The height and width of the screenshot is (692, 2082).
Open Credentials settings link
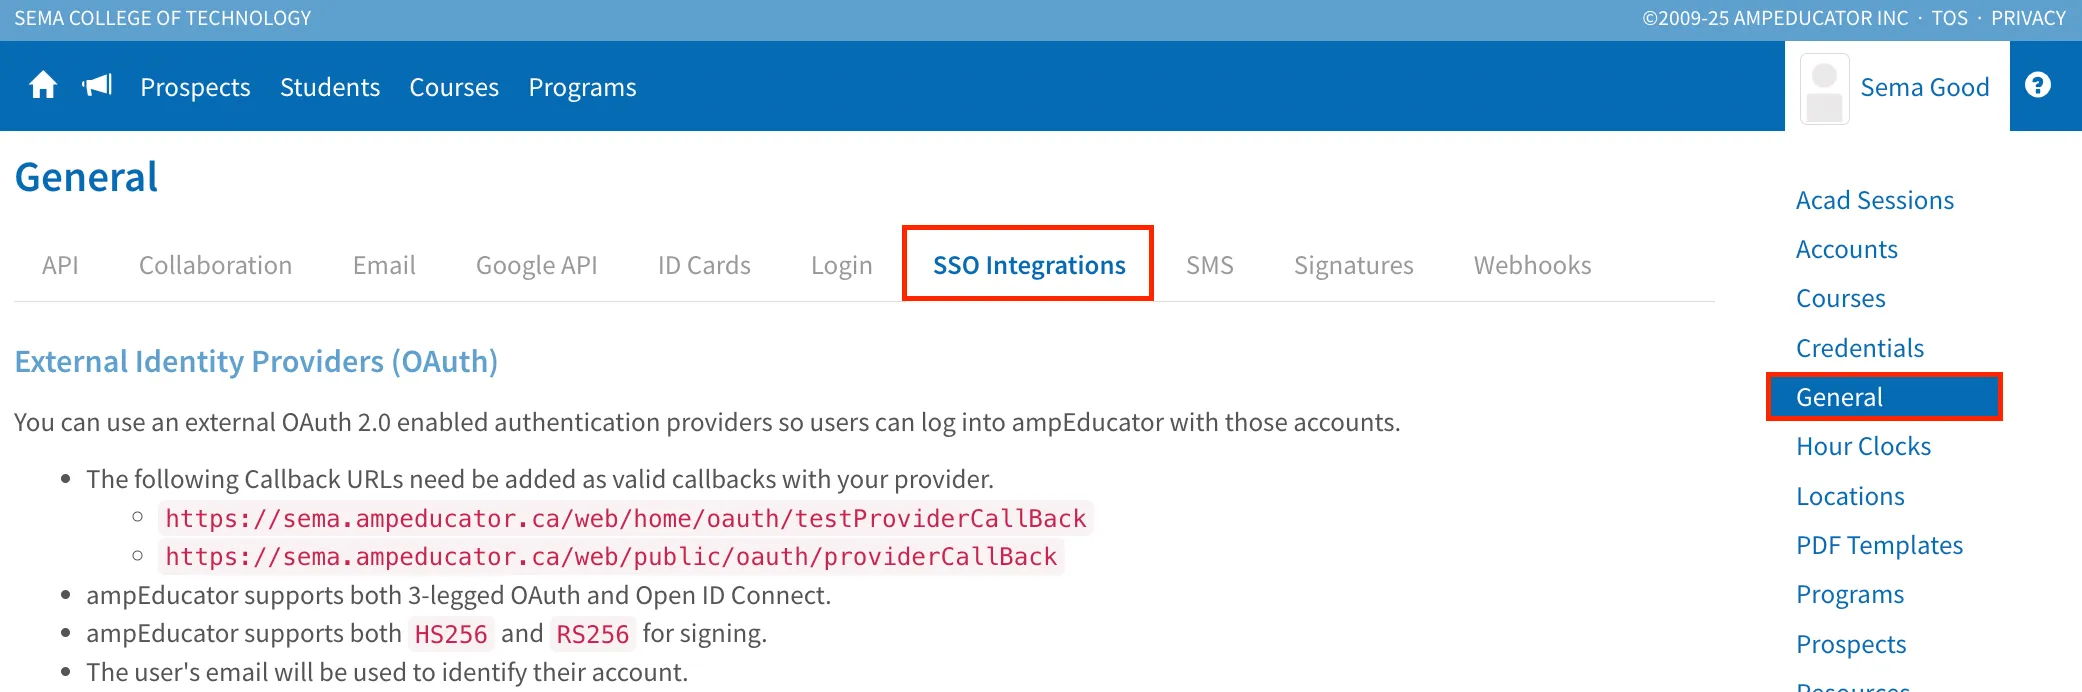tap(1859, 348)
